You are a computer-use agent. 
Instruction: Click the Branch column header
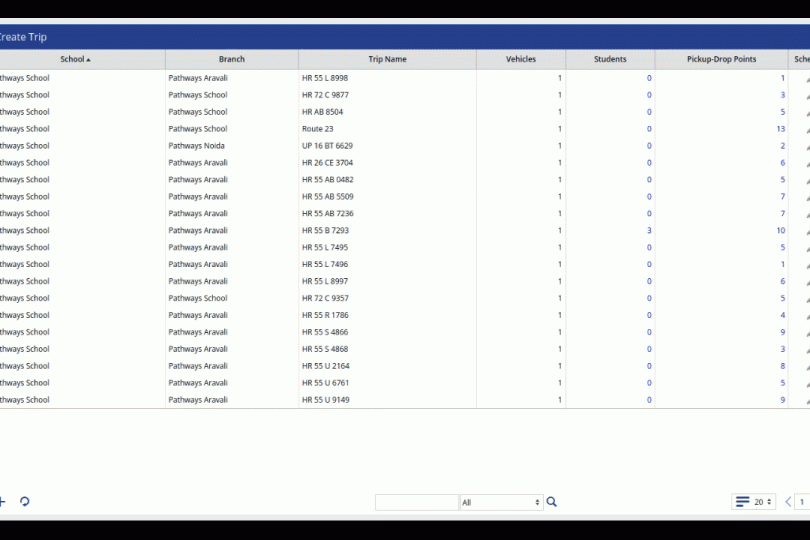pyautogui.click(x=231, y=59)
